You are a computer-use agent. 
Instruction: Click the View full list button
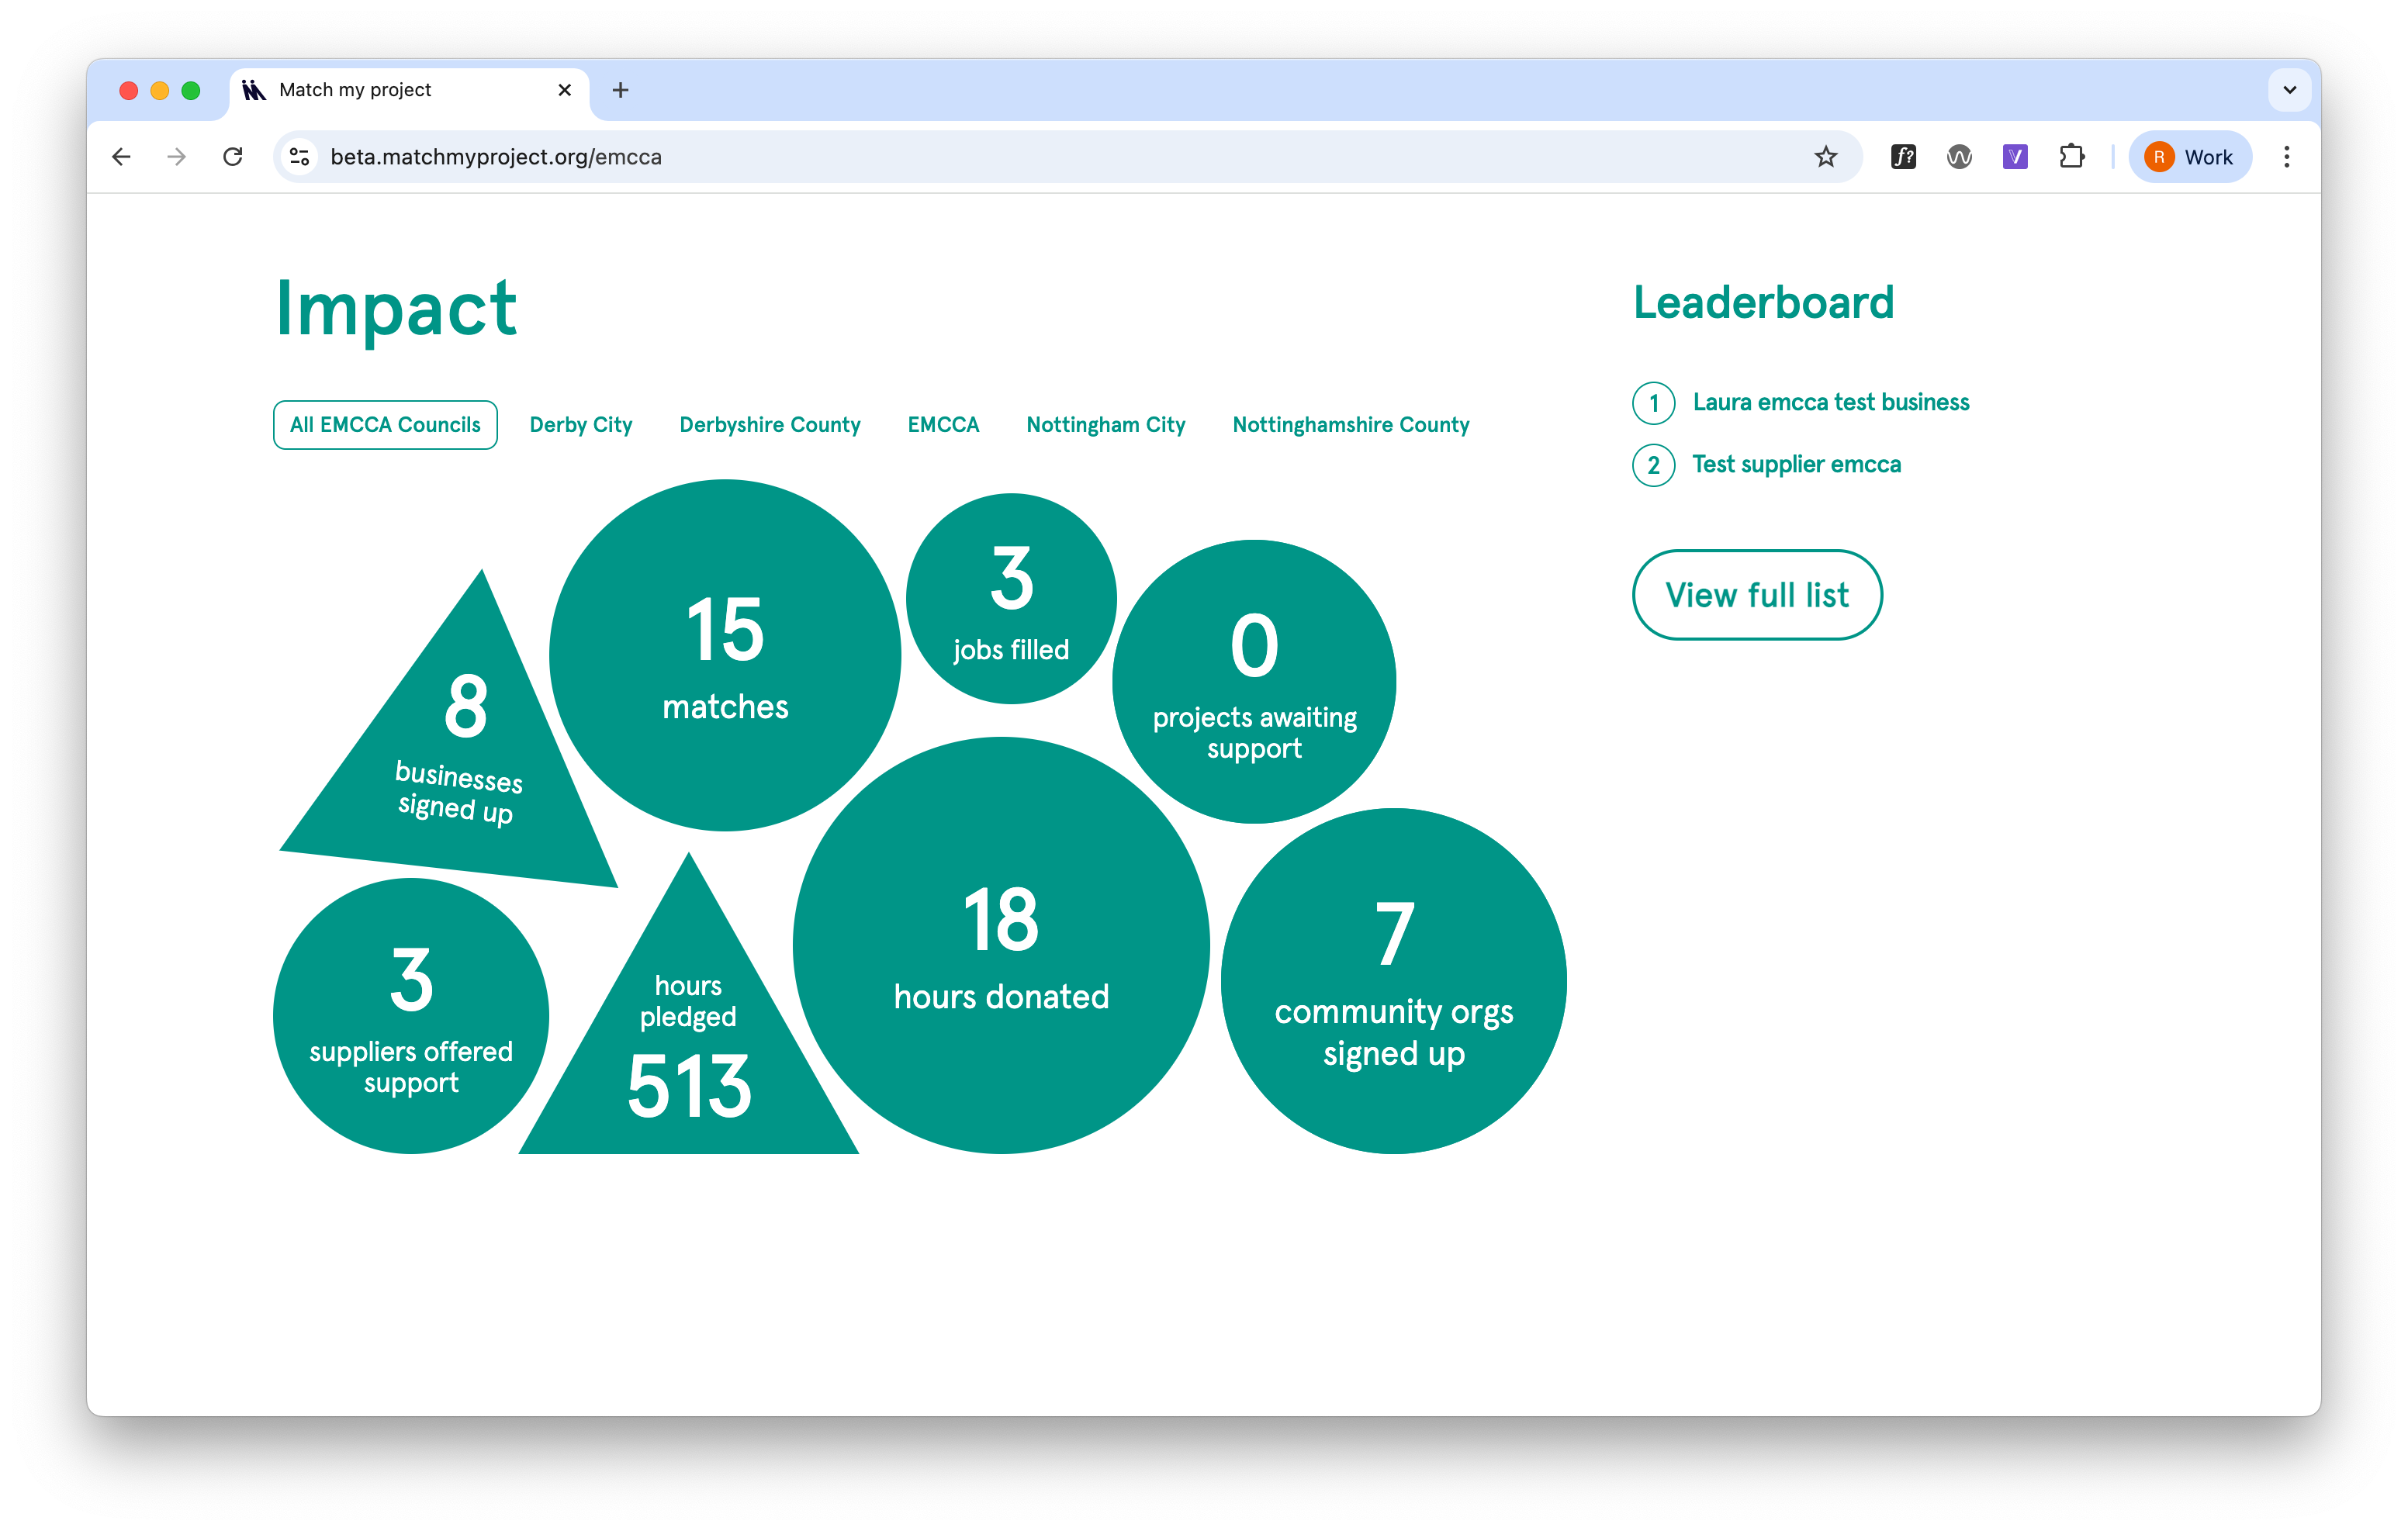pyautogui.click(x=1756, y=595)
